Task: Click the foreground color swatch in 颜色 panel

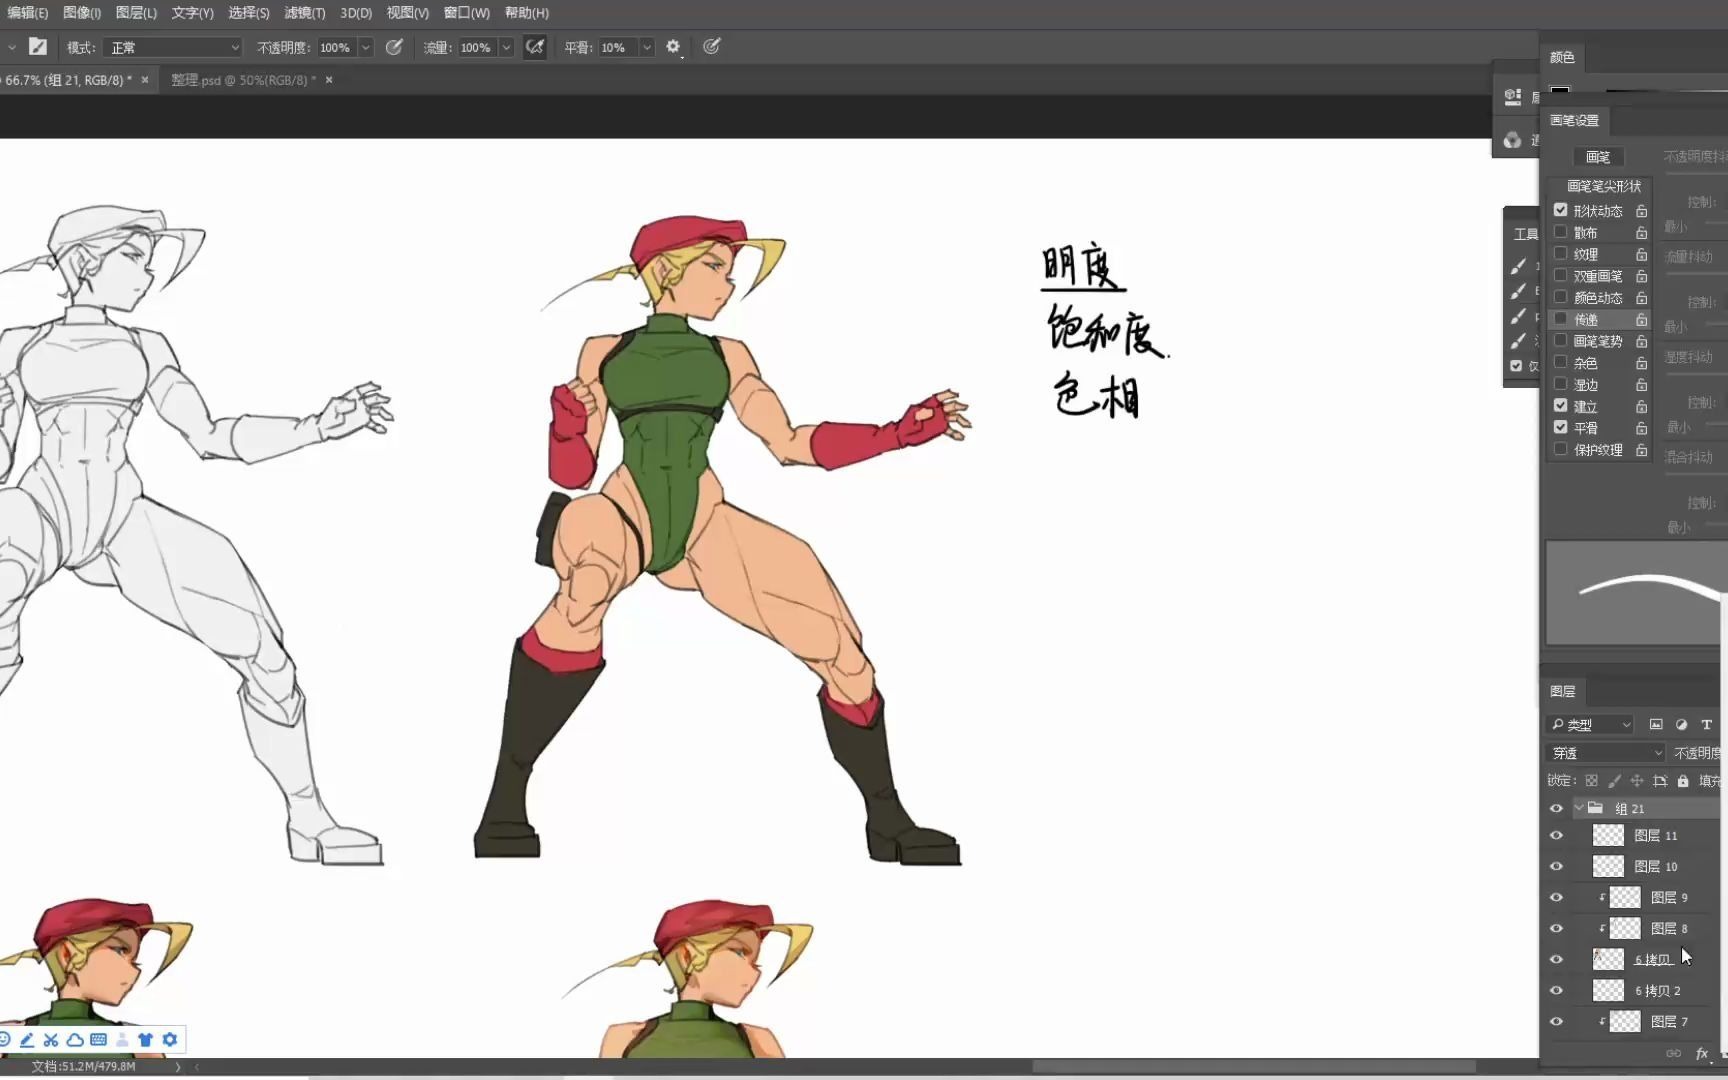Action: (x=1560, y=91)
